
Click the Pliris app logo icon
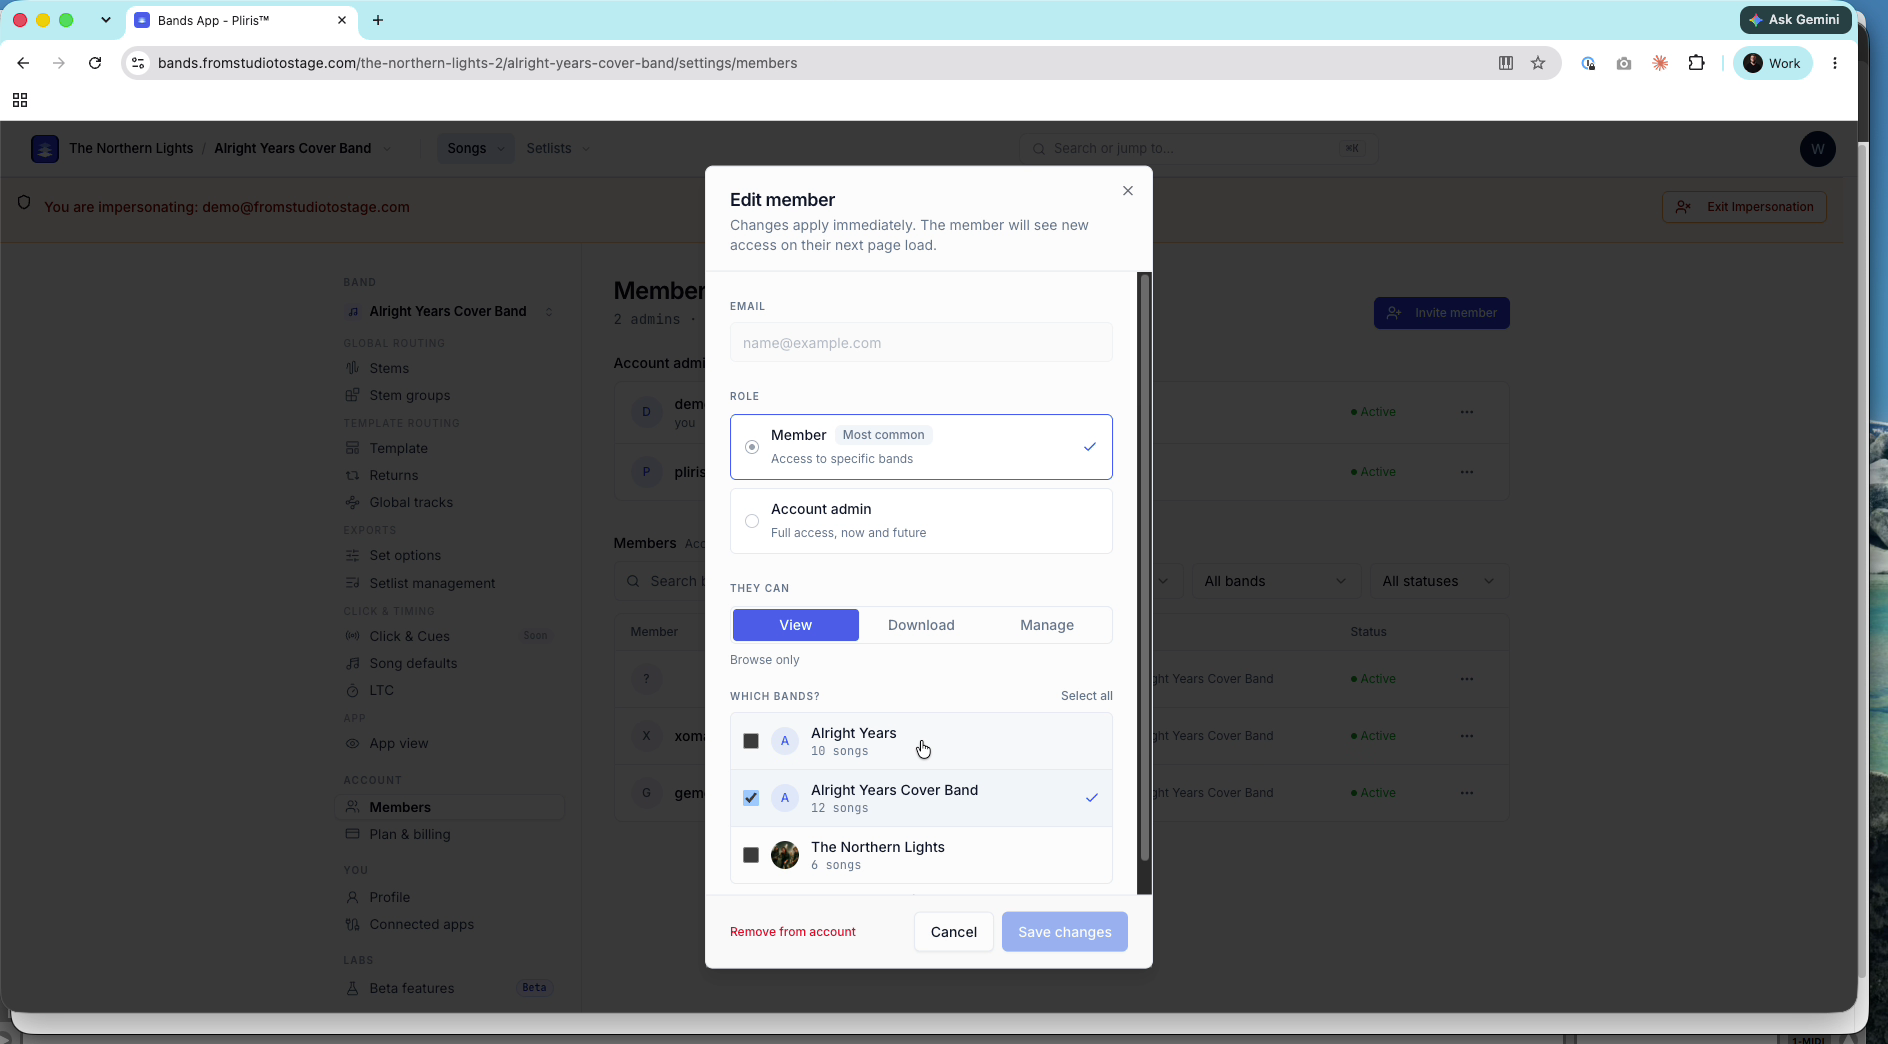(x=45, y=148)
